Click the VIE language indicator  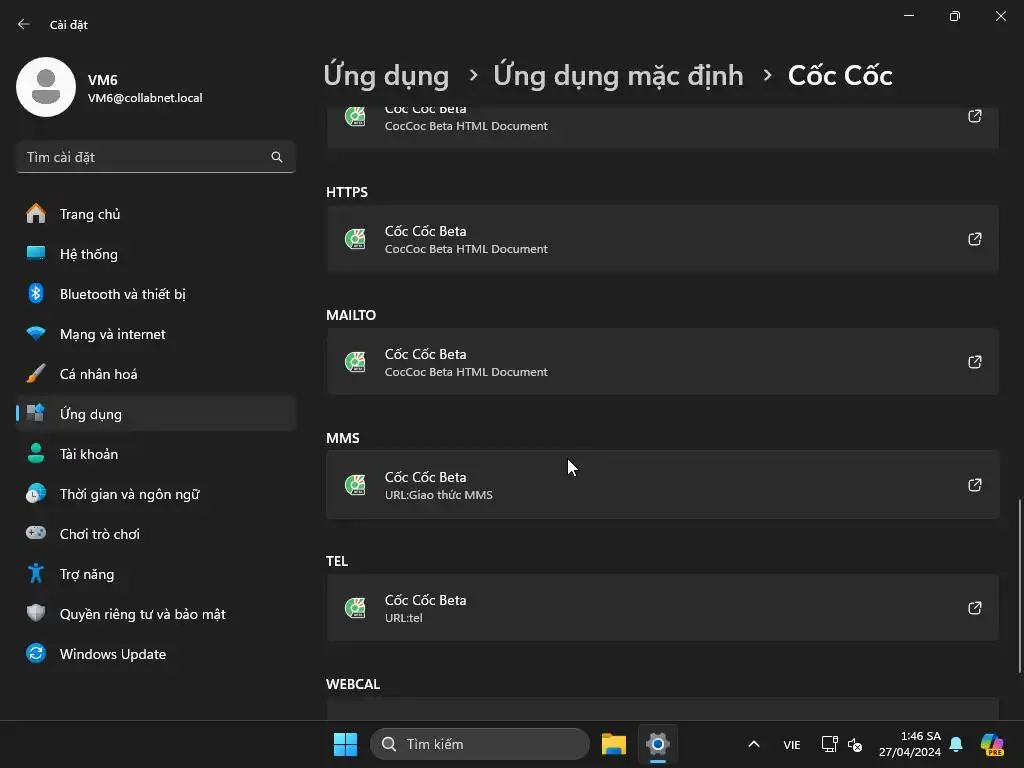[791, 744]
